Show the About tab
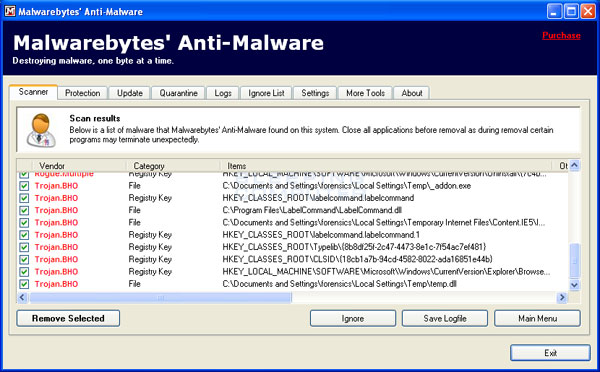Image resolution: width=600 pixels, height=372 pixels. 412,93
